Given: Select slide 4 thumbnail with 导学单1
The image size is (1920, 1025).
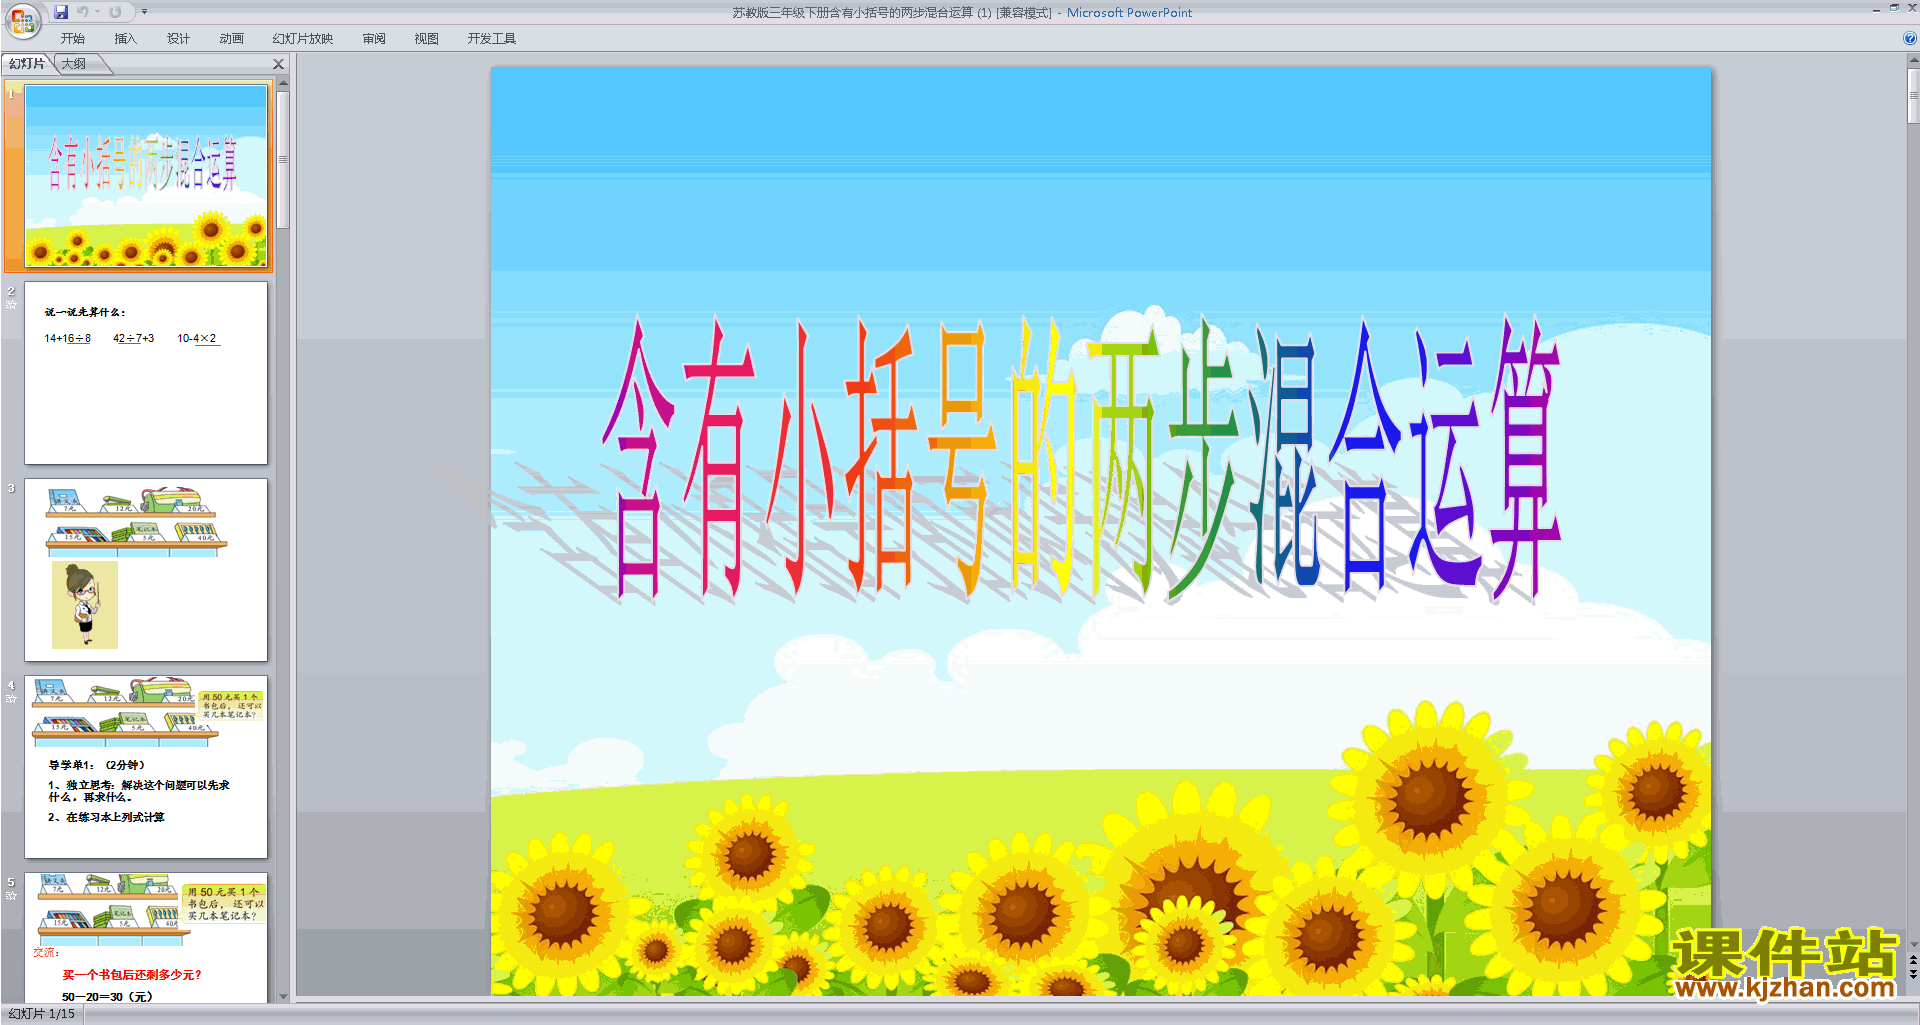Looking at the screenshot, I should click(146, 767).
